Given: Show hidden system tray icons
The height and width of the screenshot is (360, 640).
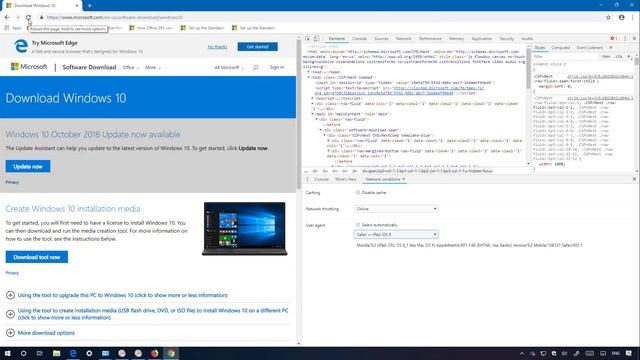Looking at the screenshot, I should click(522, 353).
